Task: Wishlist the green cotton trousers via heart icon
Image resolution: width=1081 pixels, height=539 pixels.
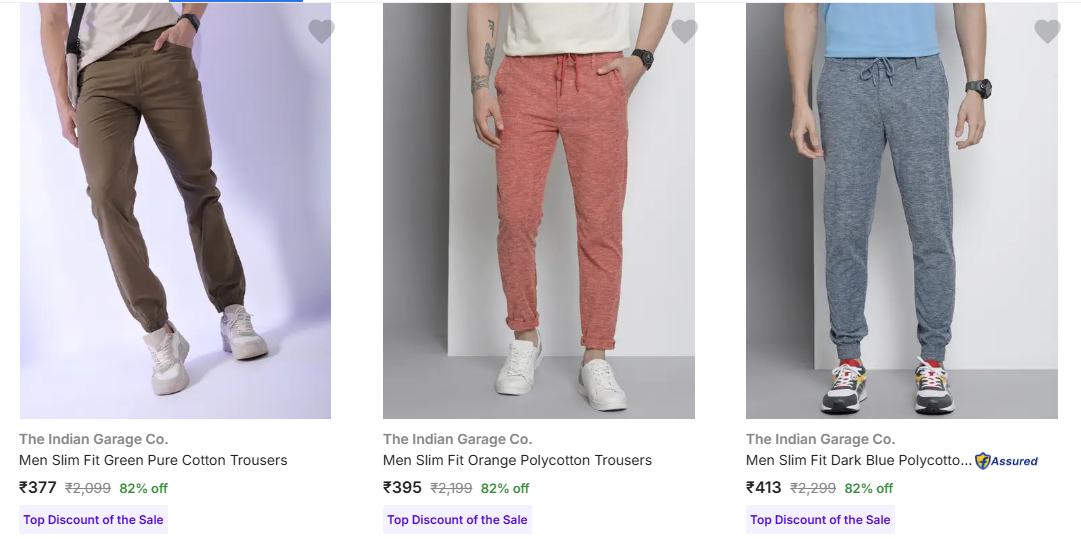Action: [x=321, y=32]
